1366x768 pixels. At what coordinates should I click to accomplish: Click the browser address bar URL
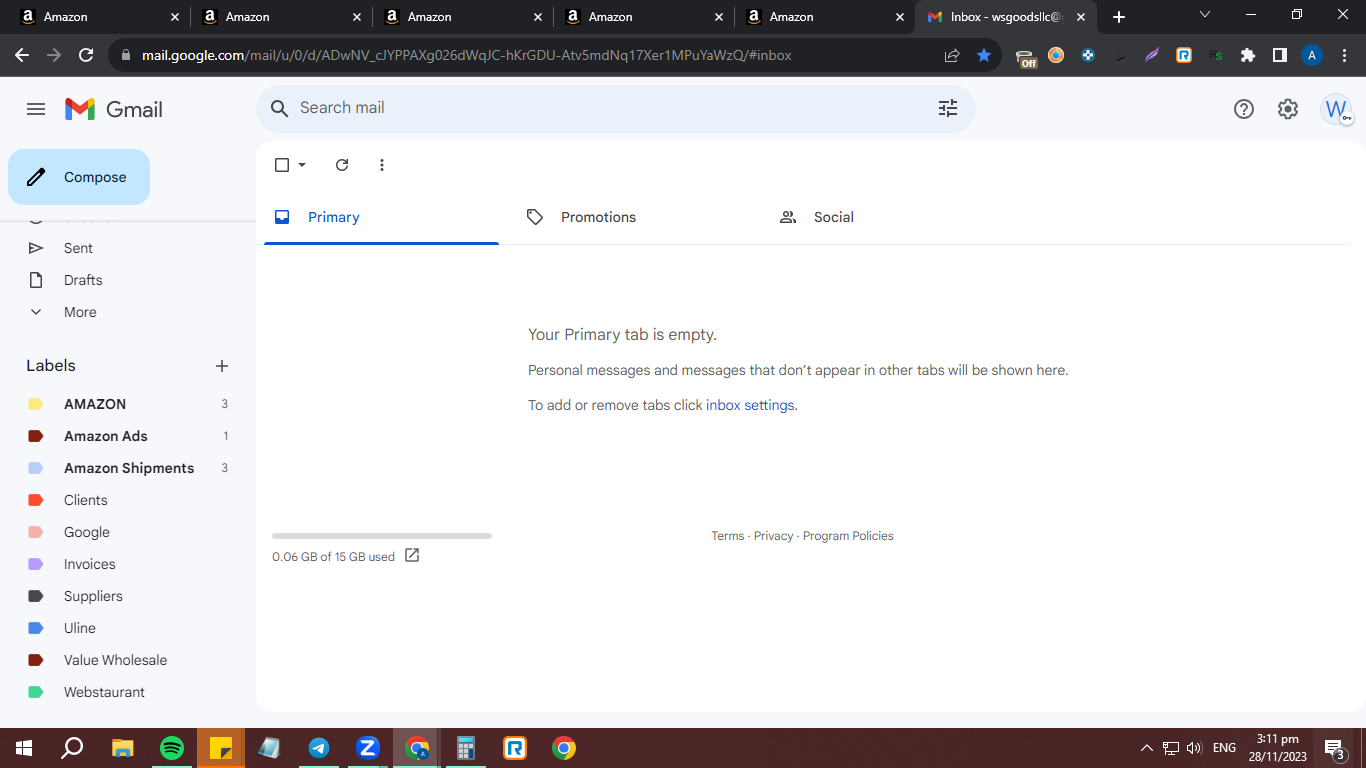(467, 55)
